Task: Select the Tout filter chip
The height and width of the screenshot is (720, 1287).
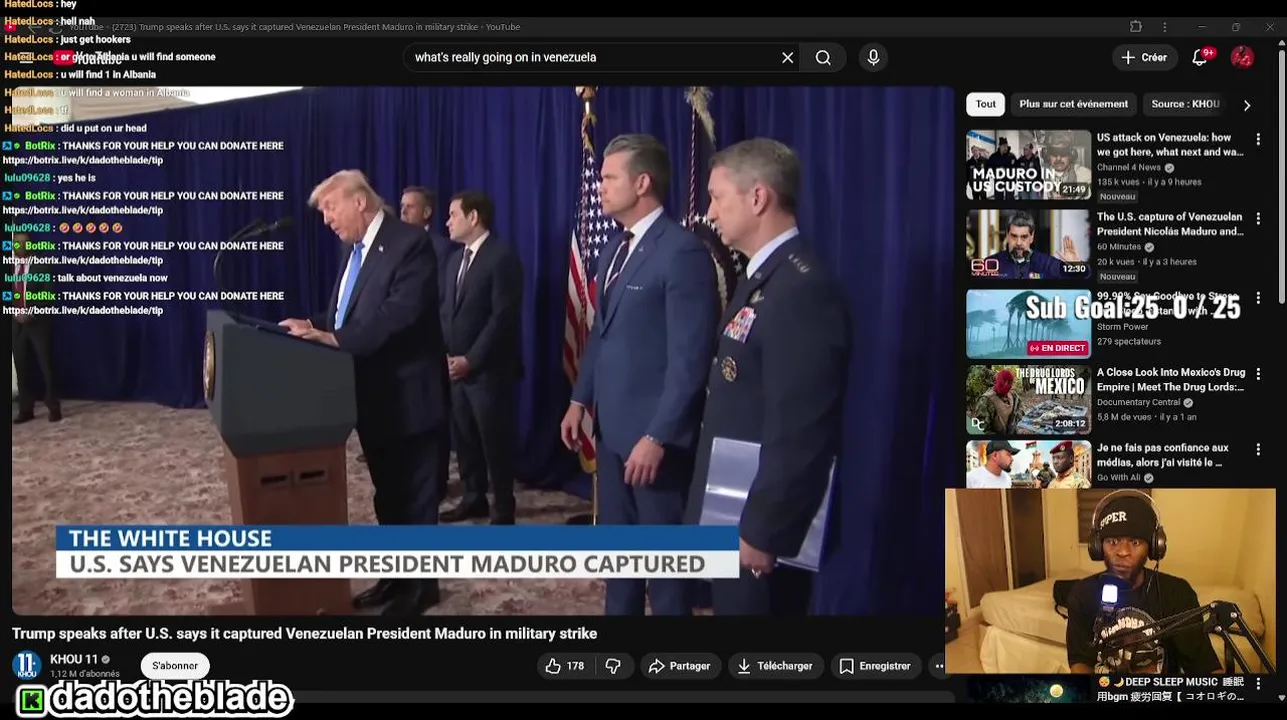Action: click(986, 104)
